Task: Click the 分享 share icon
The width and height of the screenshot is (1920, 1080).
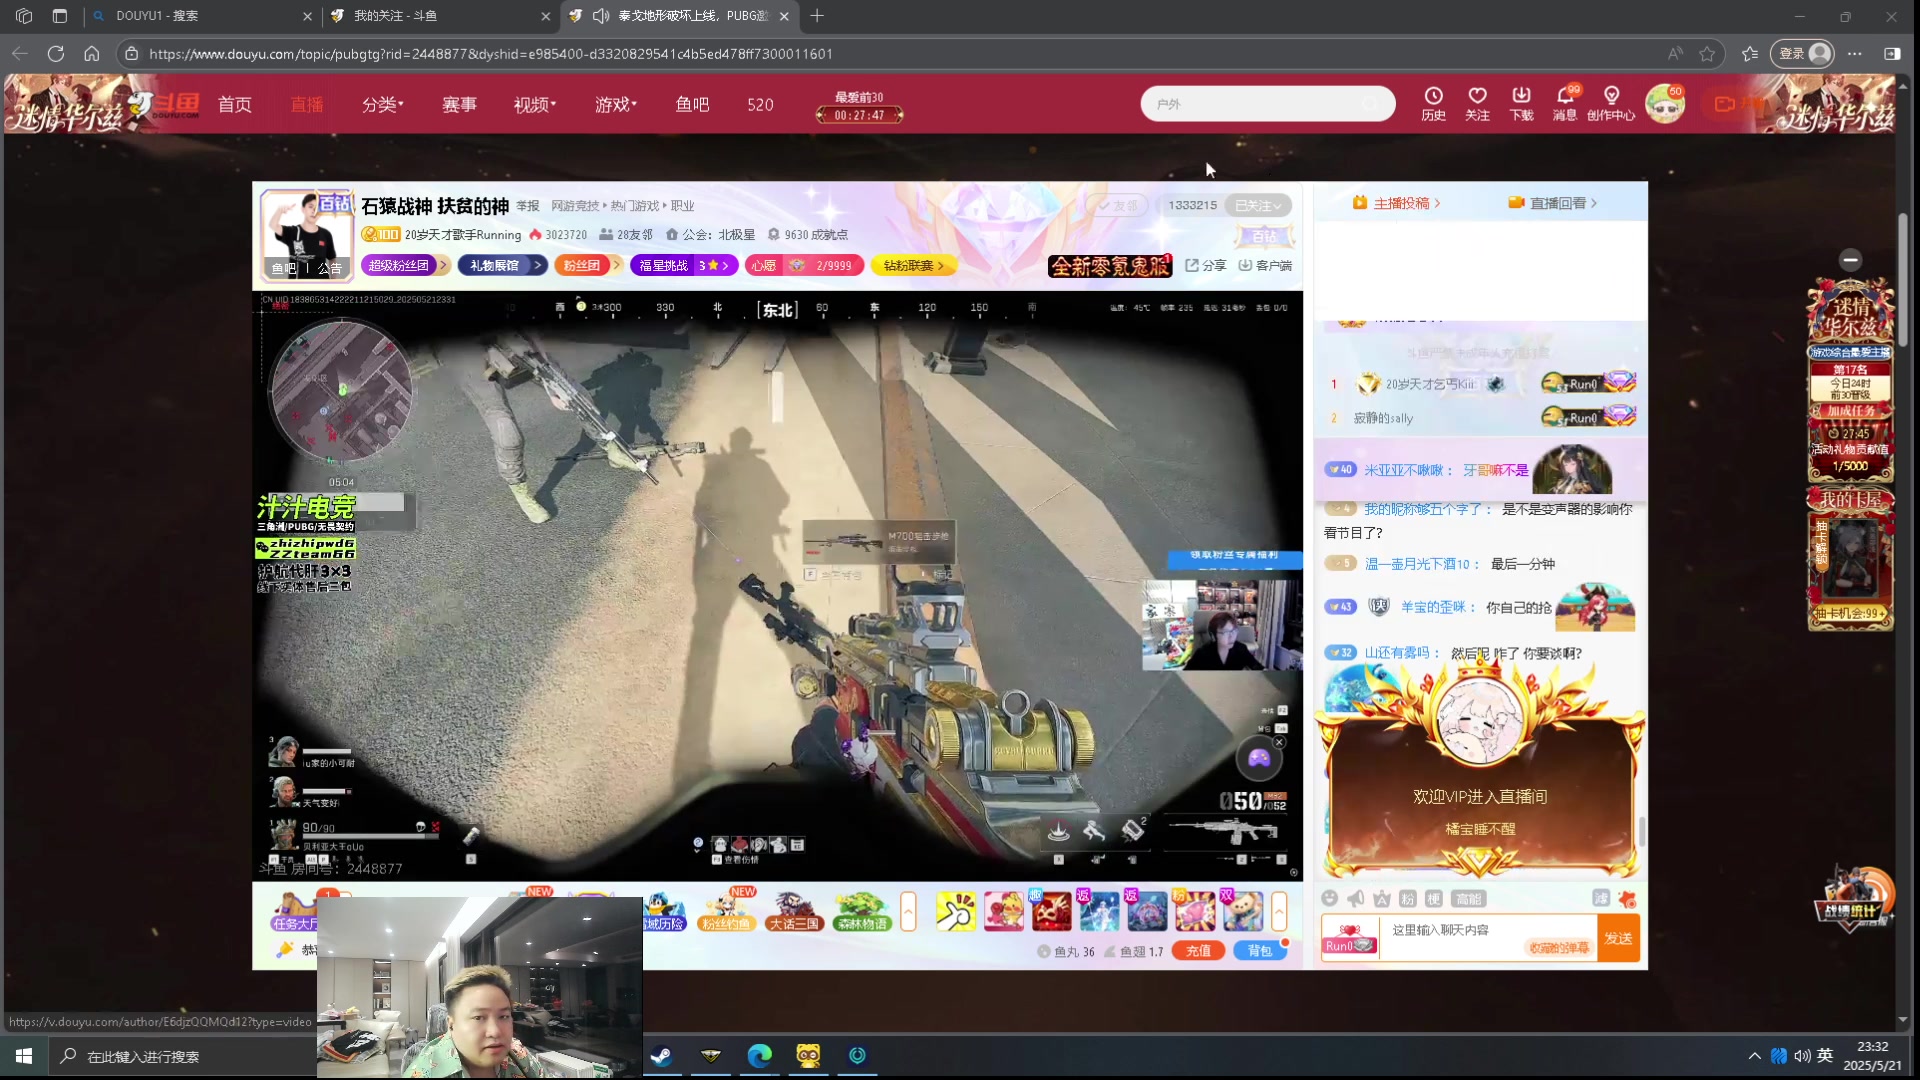Action: (1206, 265)
